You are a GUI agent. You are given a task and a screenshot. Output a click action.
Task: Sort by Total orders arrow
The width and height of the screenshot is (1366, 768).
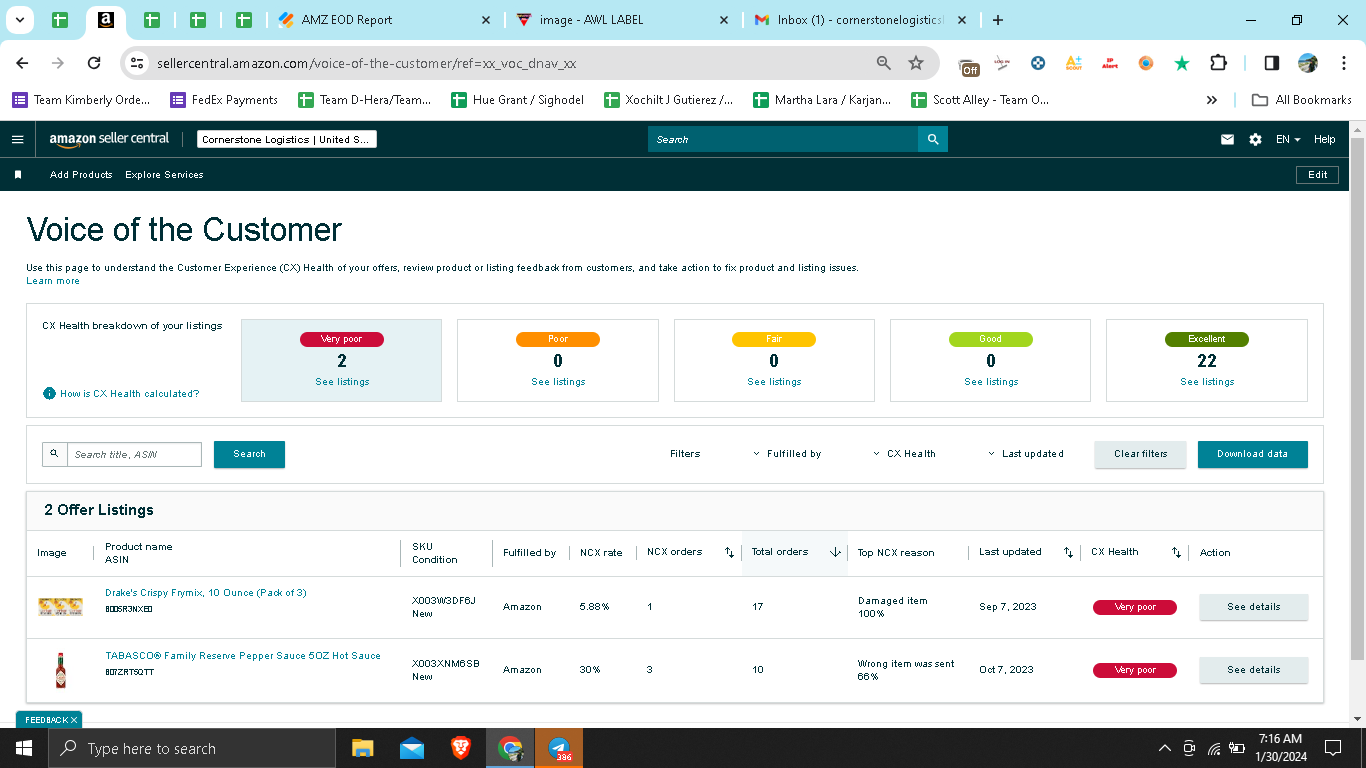tap(835, 553)
